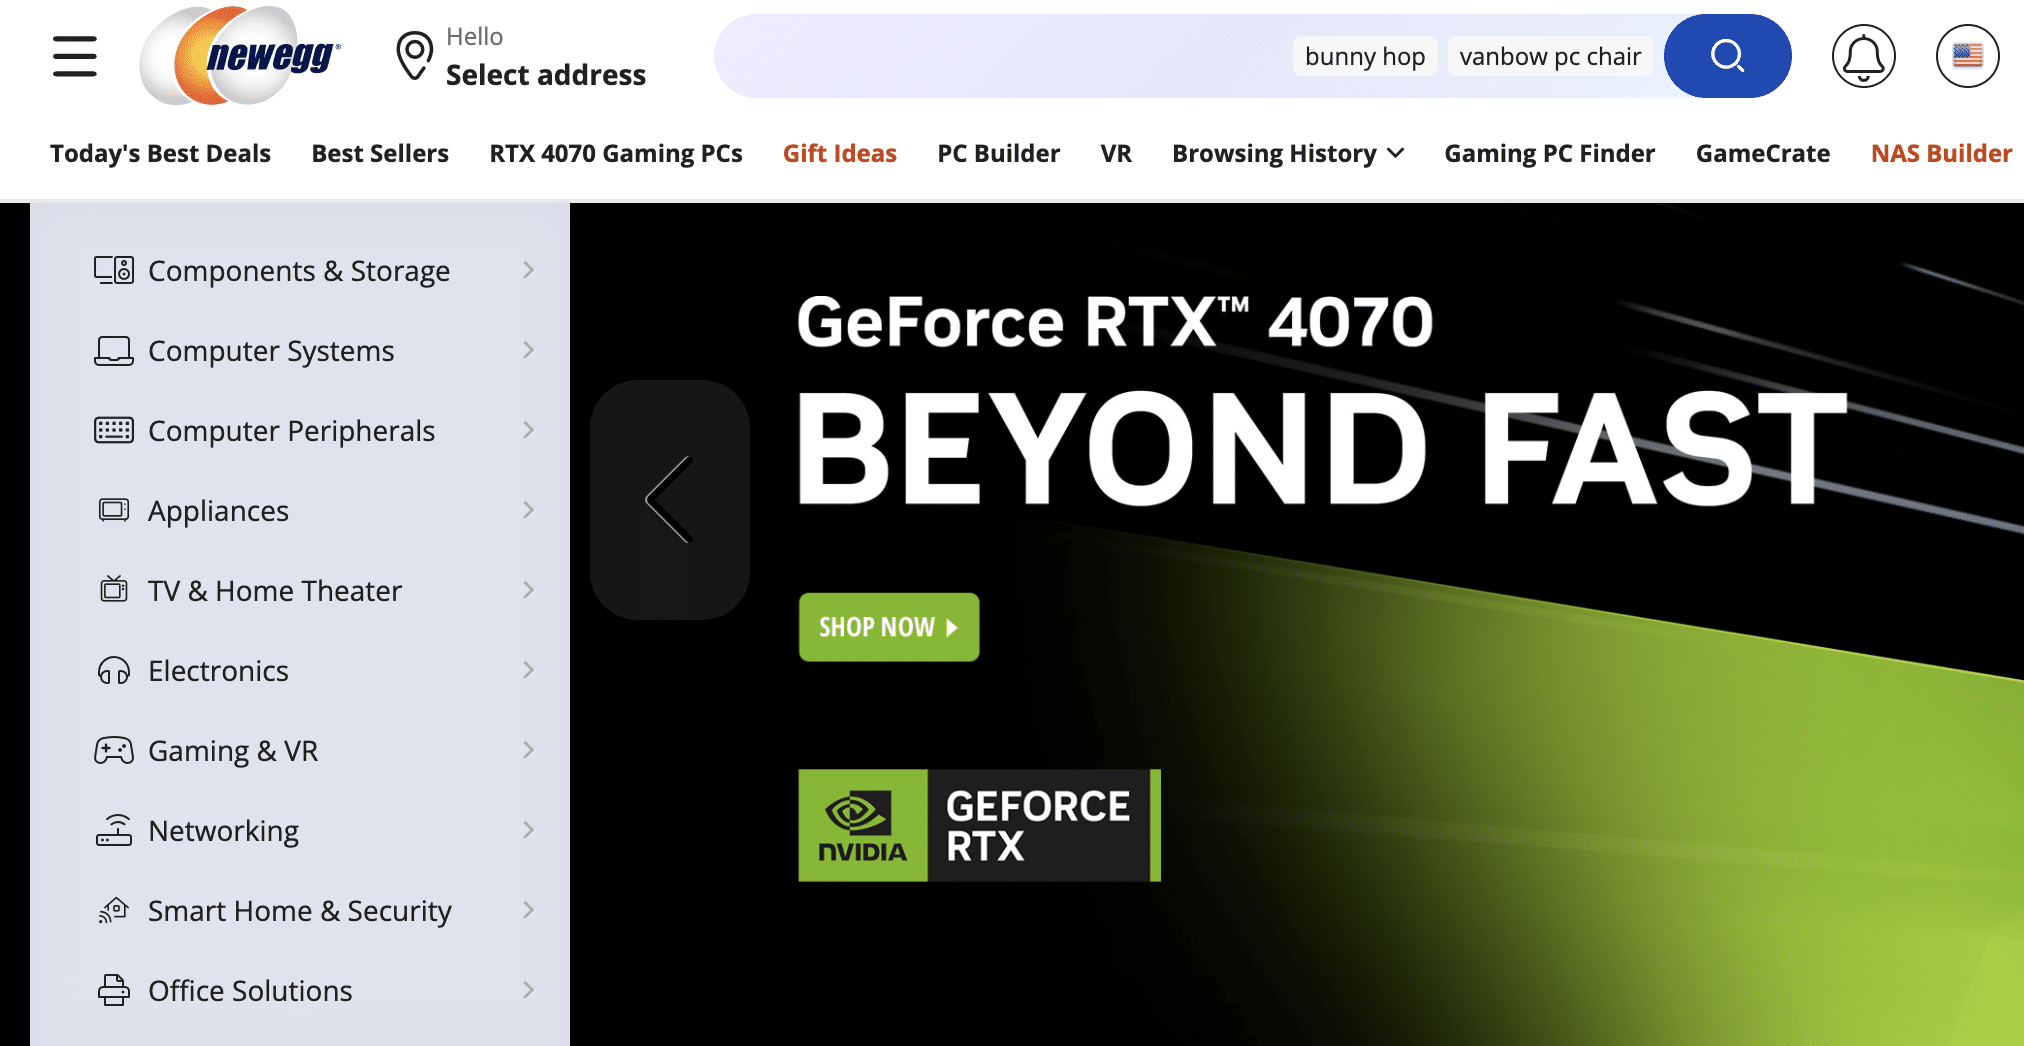The width and height of the screenshot is (2024, 1046).
Task: Click the Electronics headphones icon
Action: (114, 670)
